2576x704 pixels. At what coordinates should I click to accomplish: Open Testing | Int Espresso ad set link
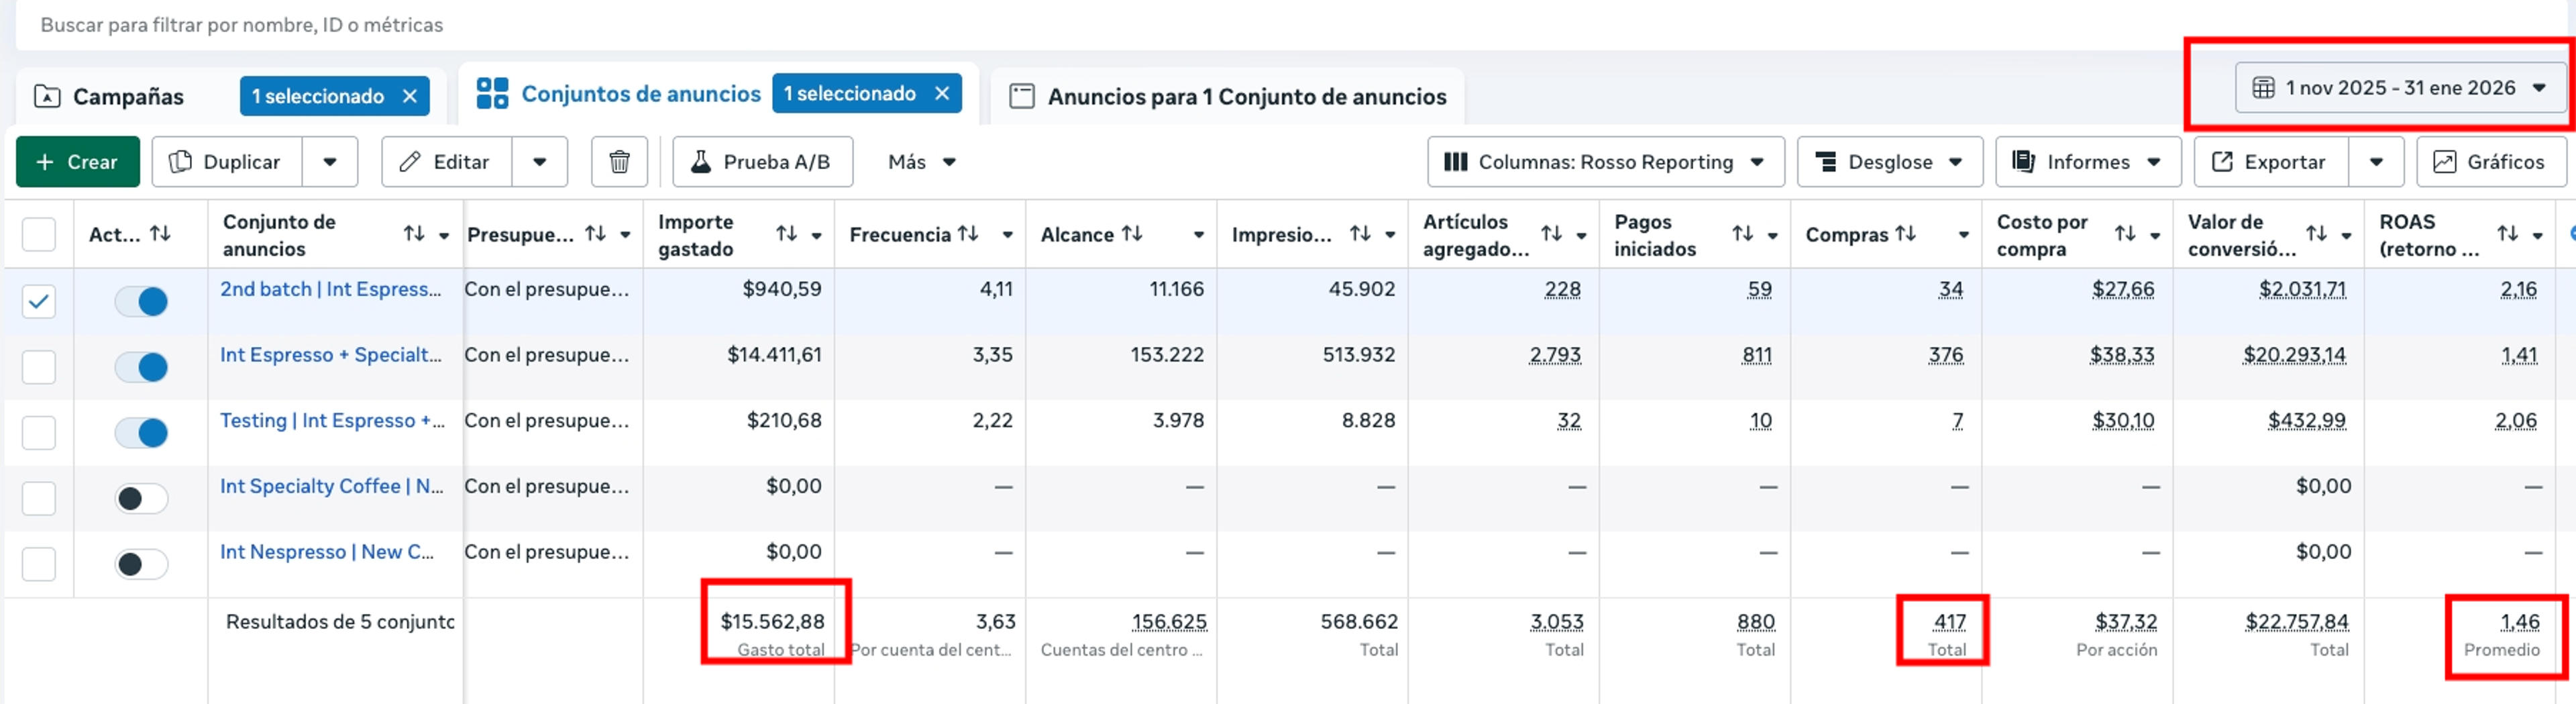tap(332, 421)
